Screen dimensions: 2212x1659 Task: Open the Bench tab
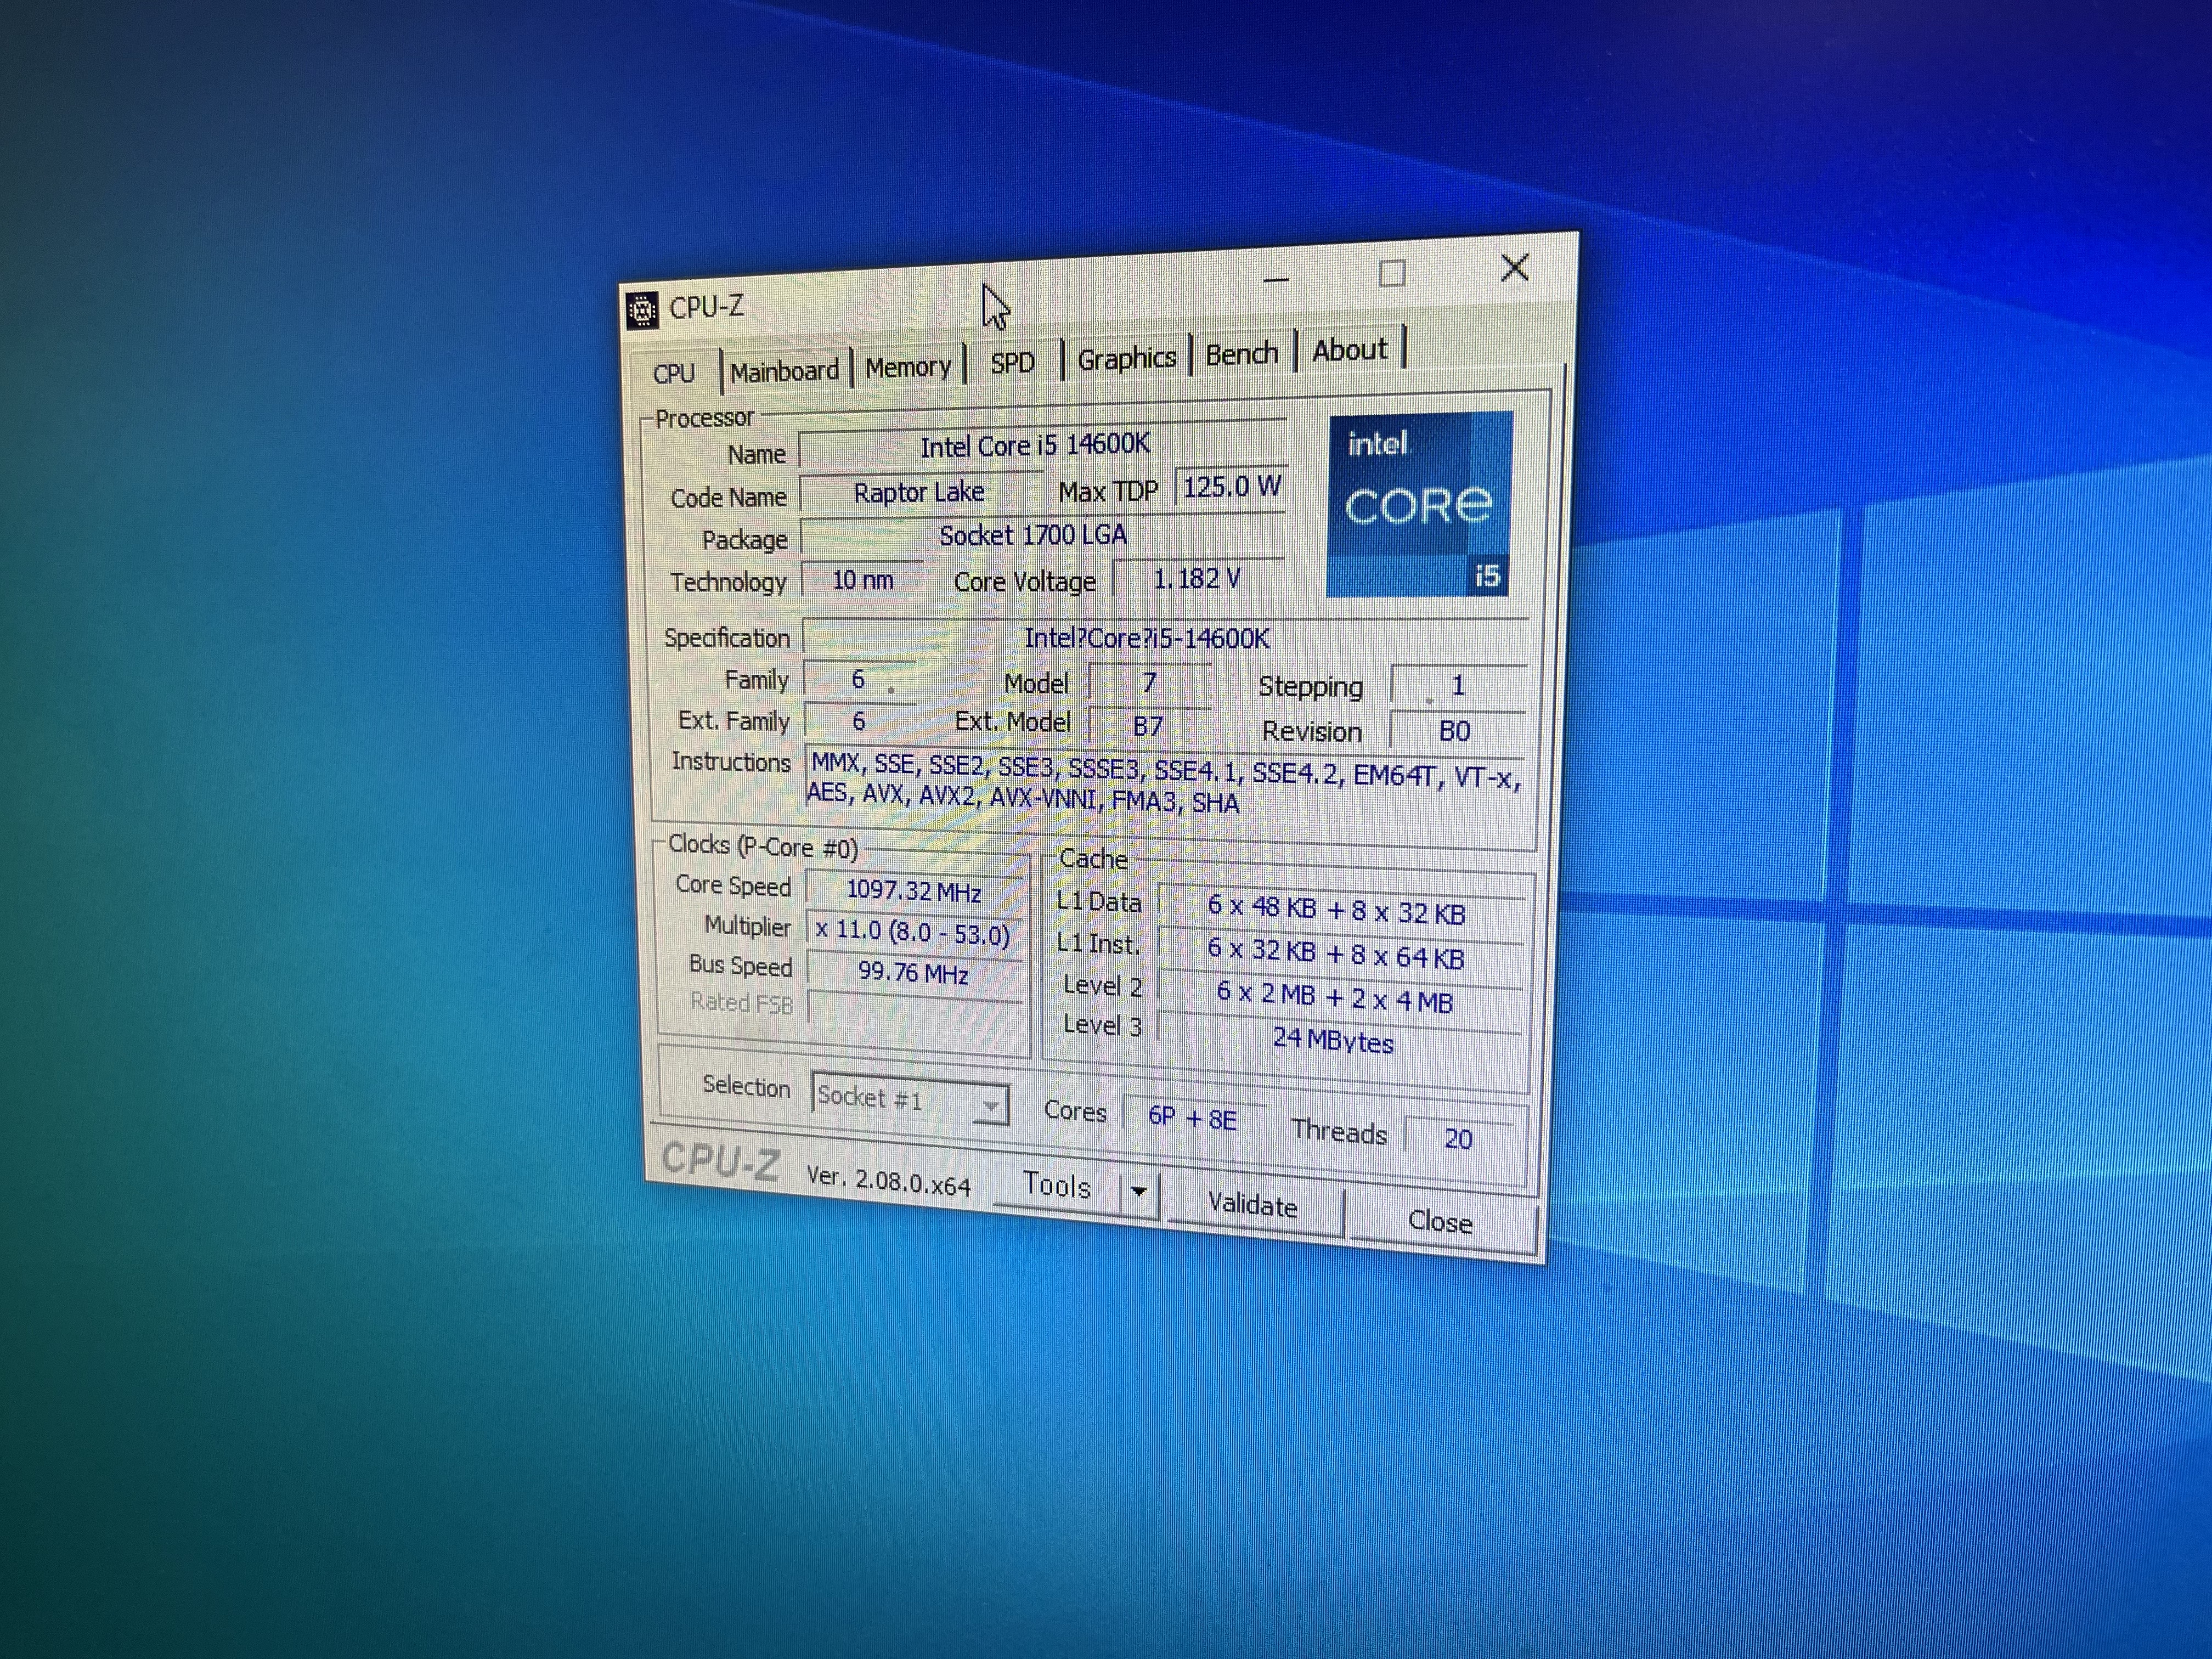[1241, 354]
